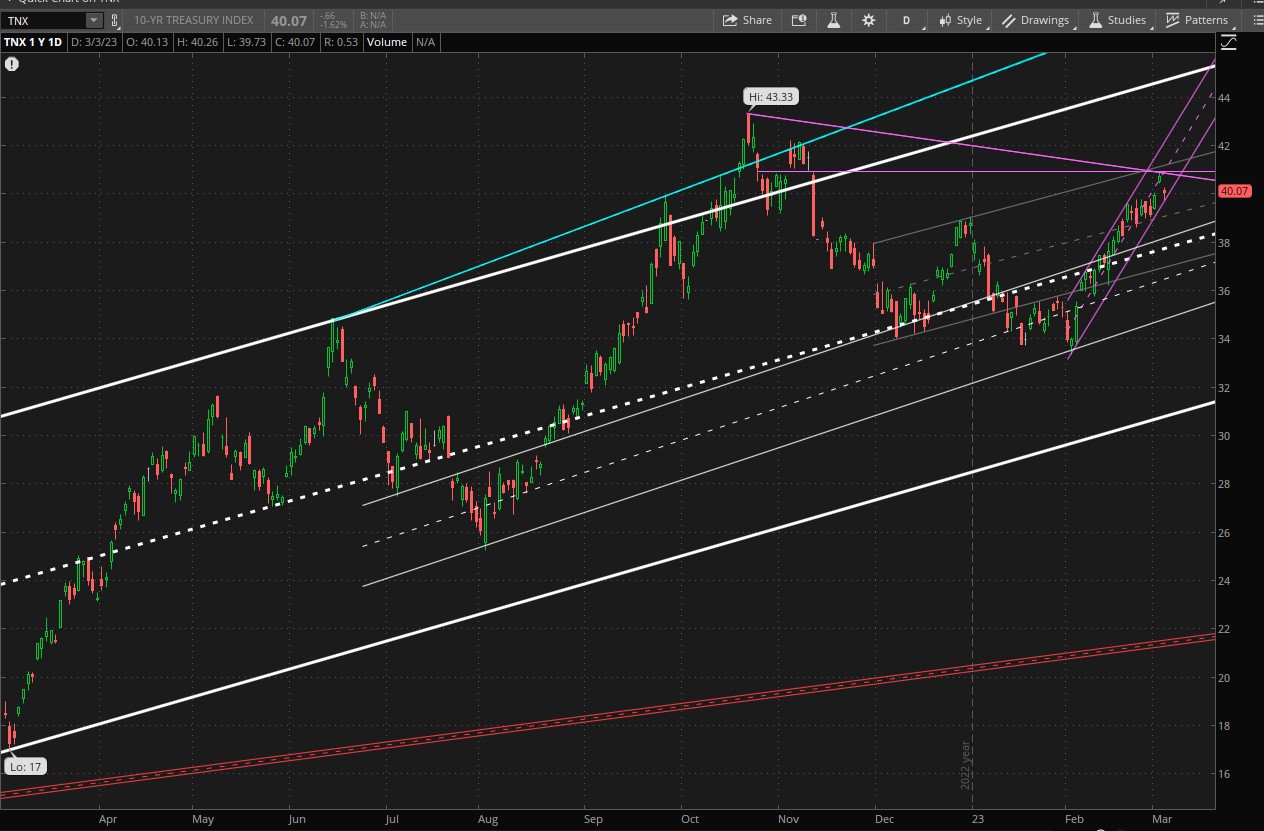Viewport: 1264px width, 831px height.
Task: Expand the Studies dropdown
Action: coord(1117,20)
